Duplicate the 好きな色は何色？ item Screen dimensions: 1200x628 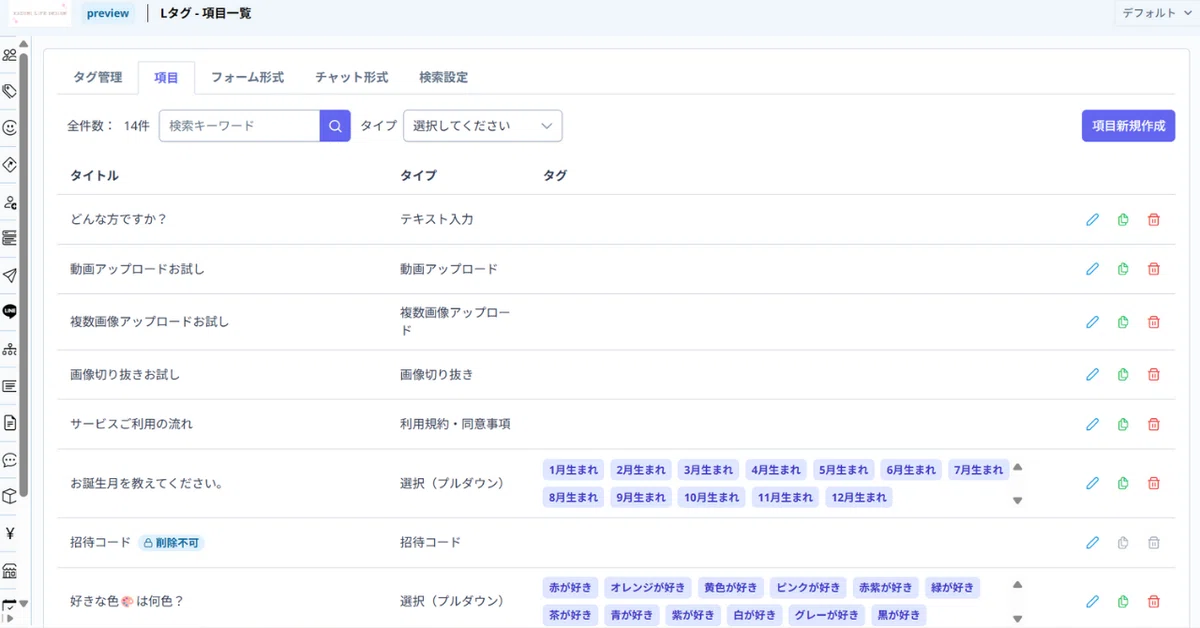click(x=1123, y=601)
